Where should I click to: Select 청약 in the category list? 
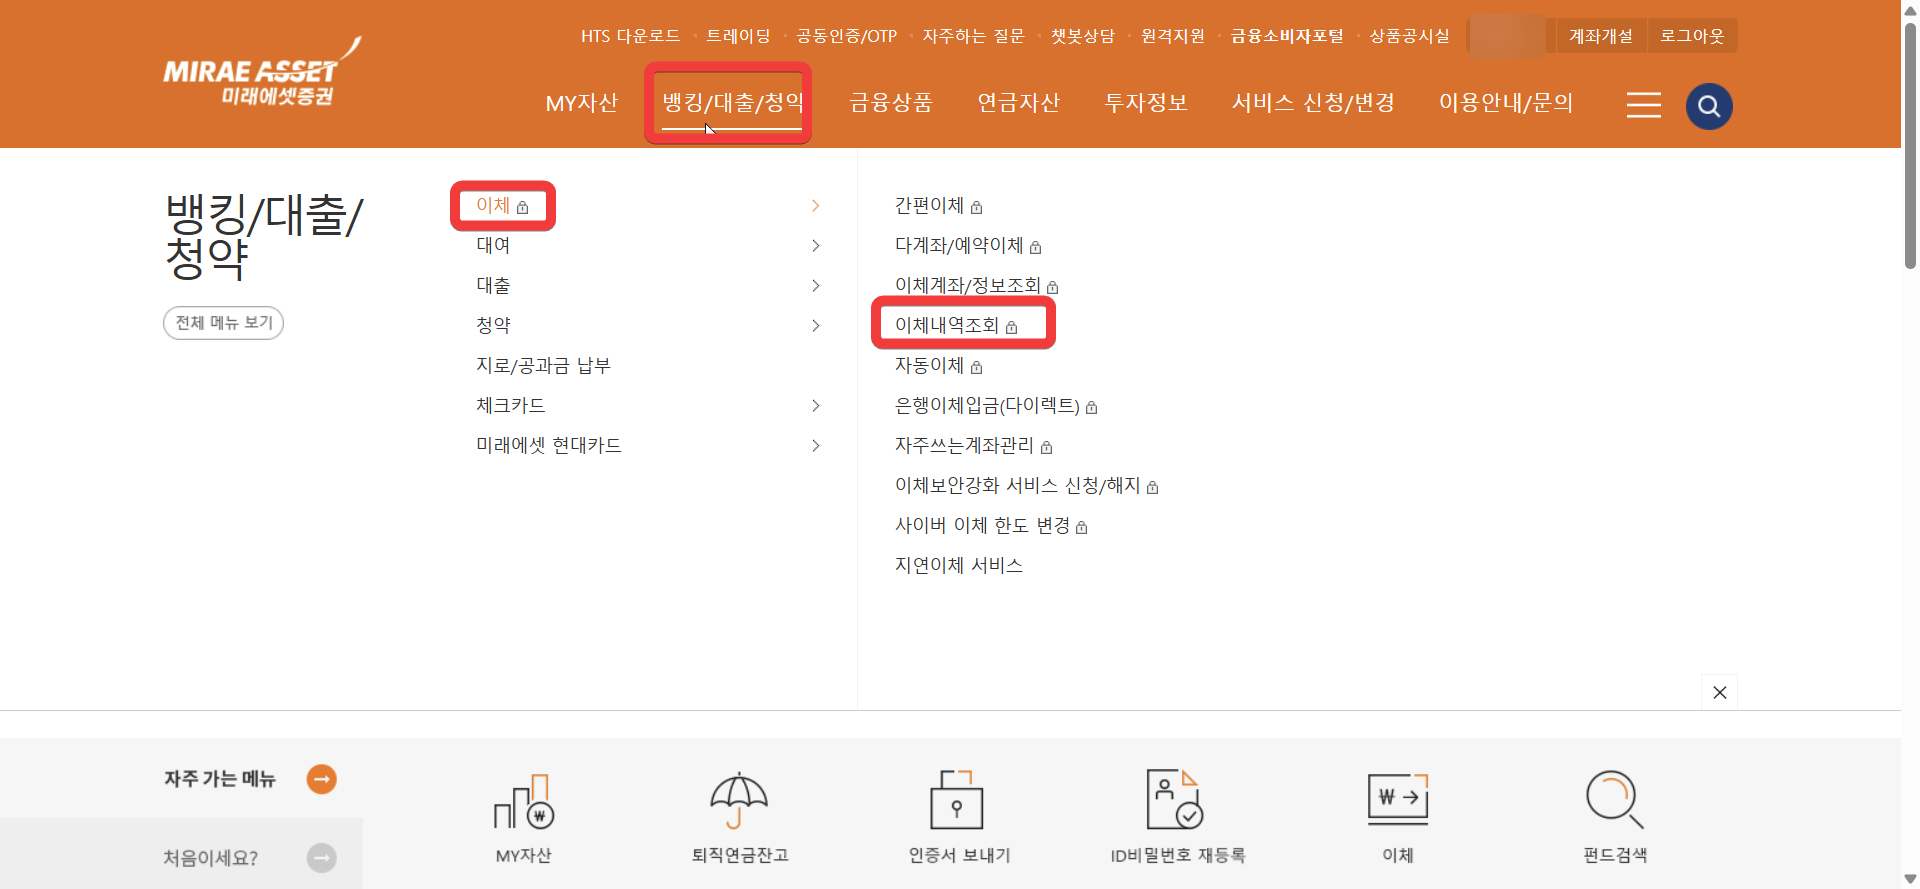coord(493,325)
